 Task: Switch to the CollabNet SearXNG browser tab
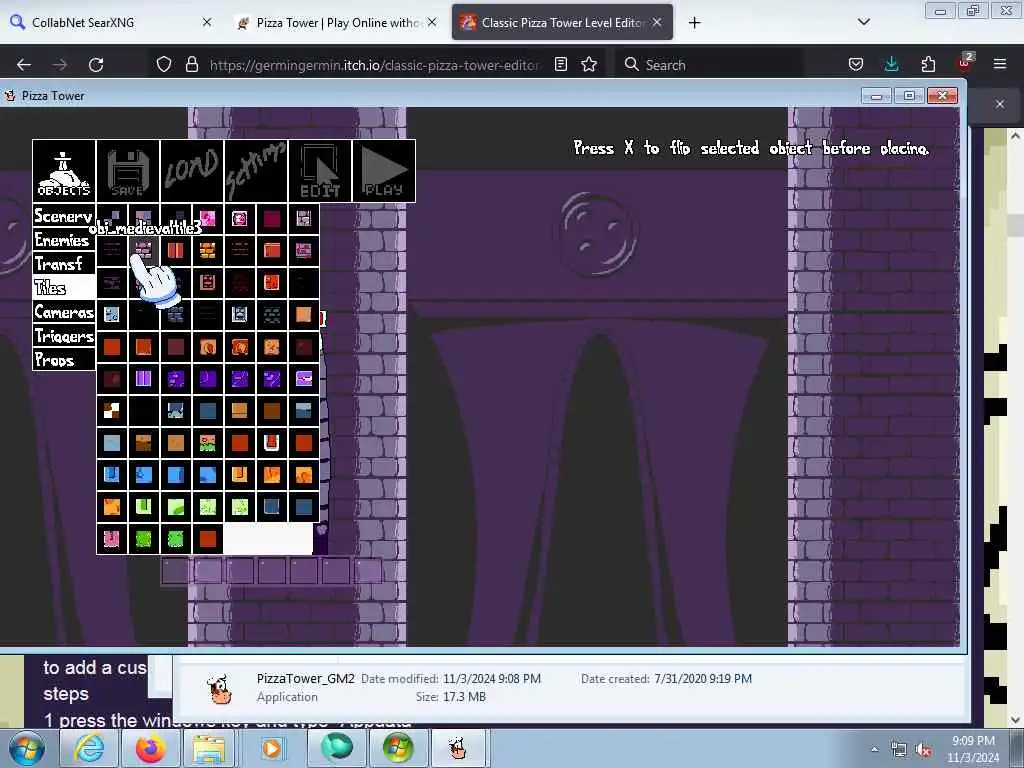pyautogui.click(x=111, y=22)
